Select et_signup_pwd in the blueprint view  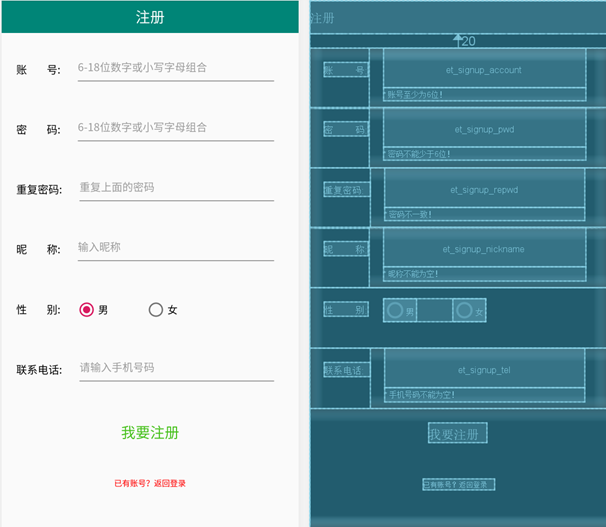click(485, 128)
